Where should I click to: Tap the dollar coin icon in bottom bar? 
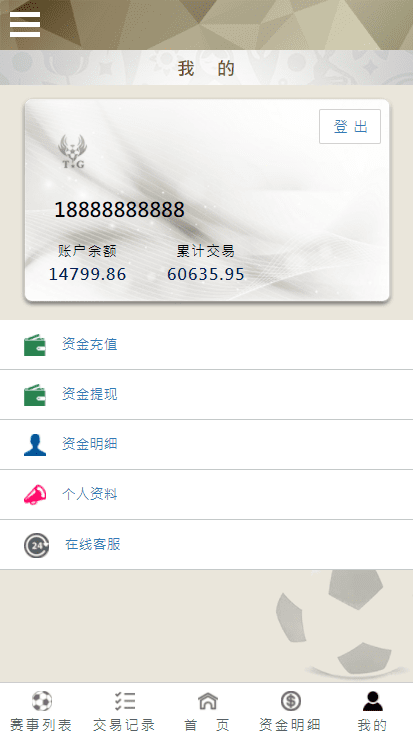[x=291, y=701]
